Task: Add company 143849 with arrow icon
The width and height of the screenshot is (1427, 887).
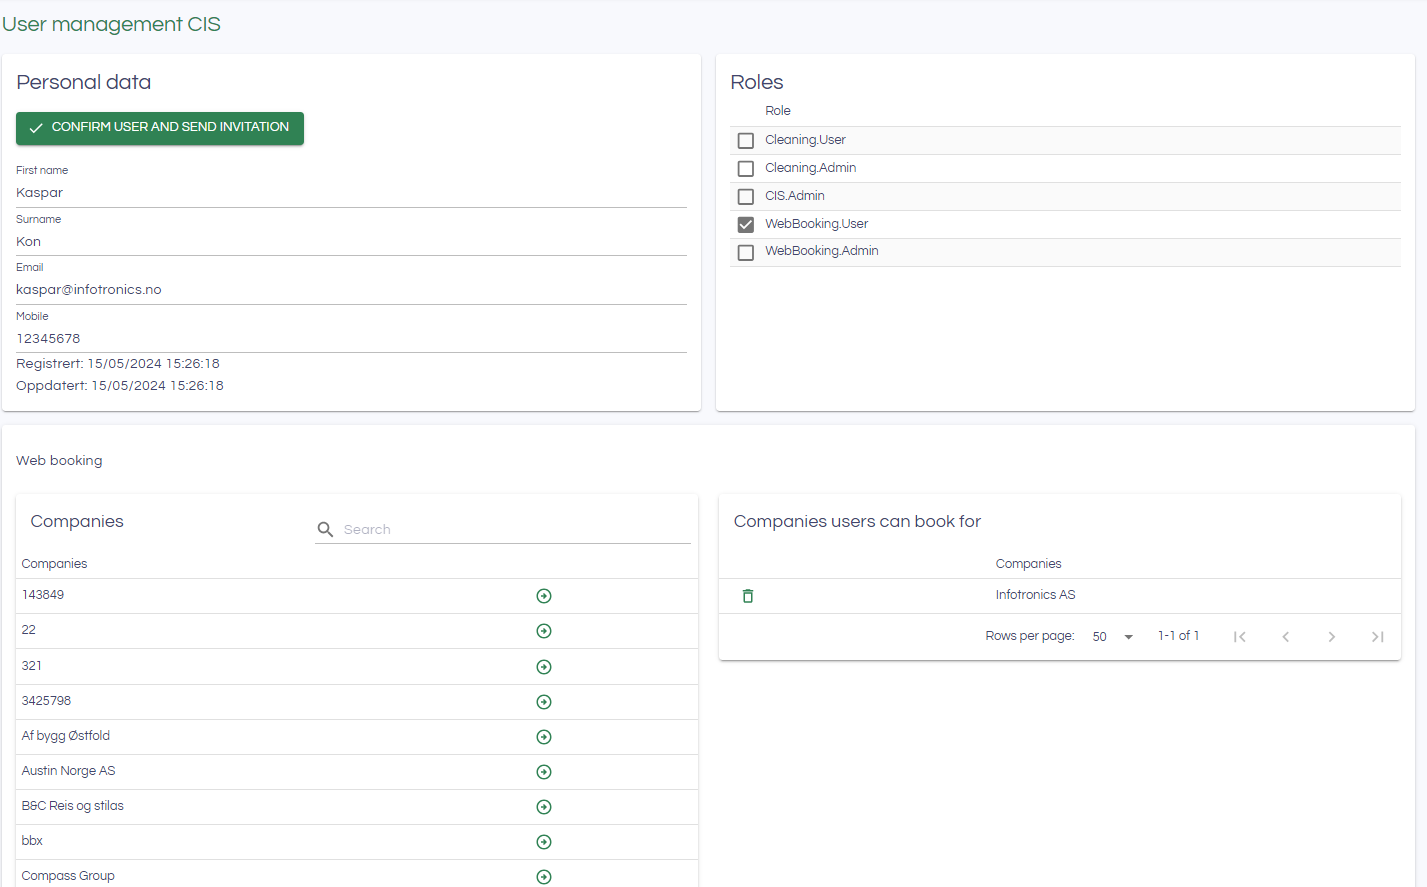Action: (544, 596)
